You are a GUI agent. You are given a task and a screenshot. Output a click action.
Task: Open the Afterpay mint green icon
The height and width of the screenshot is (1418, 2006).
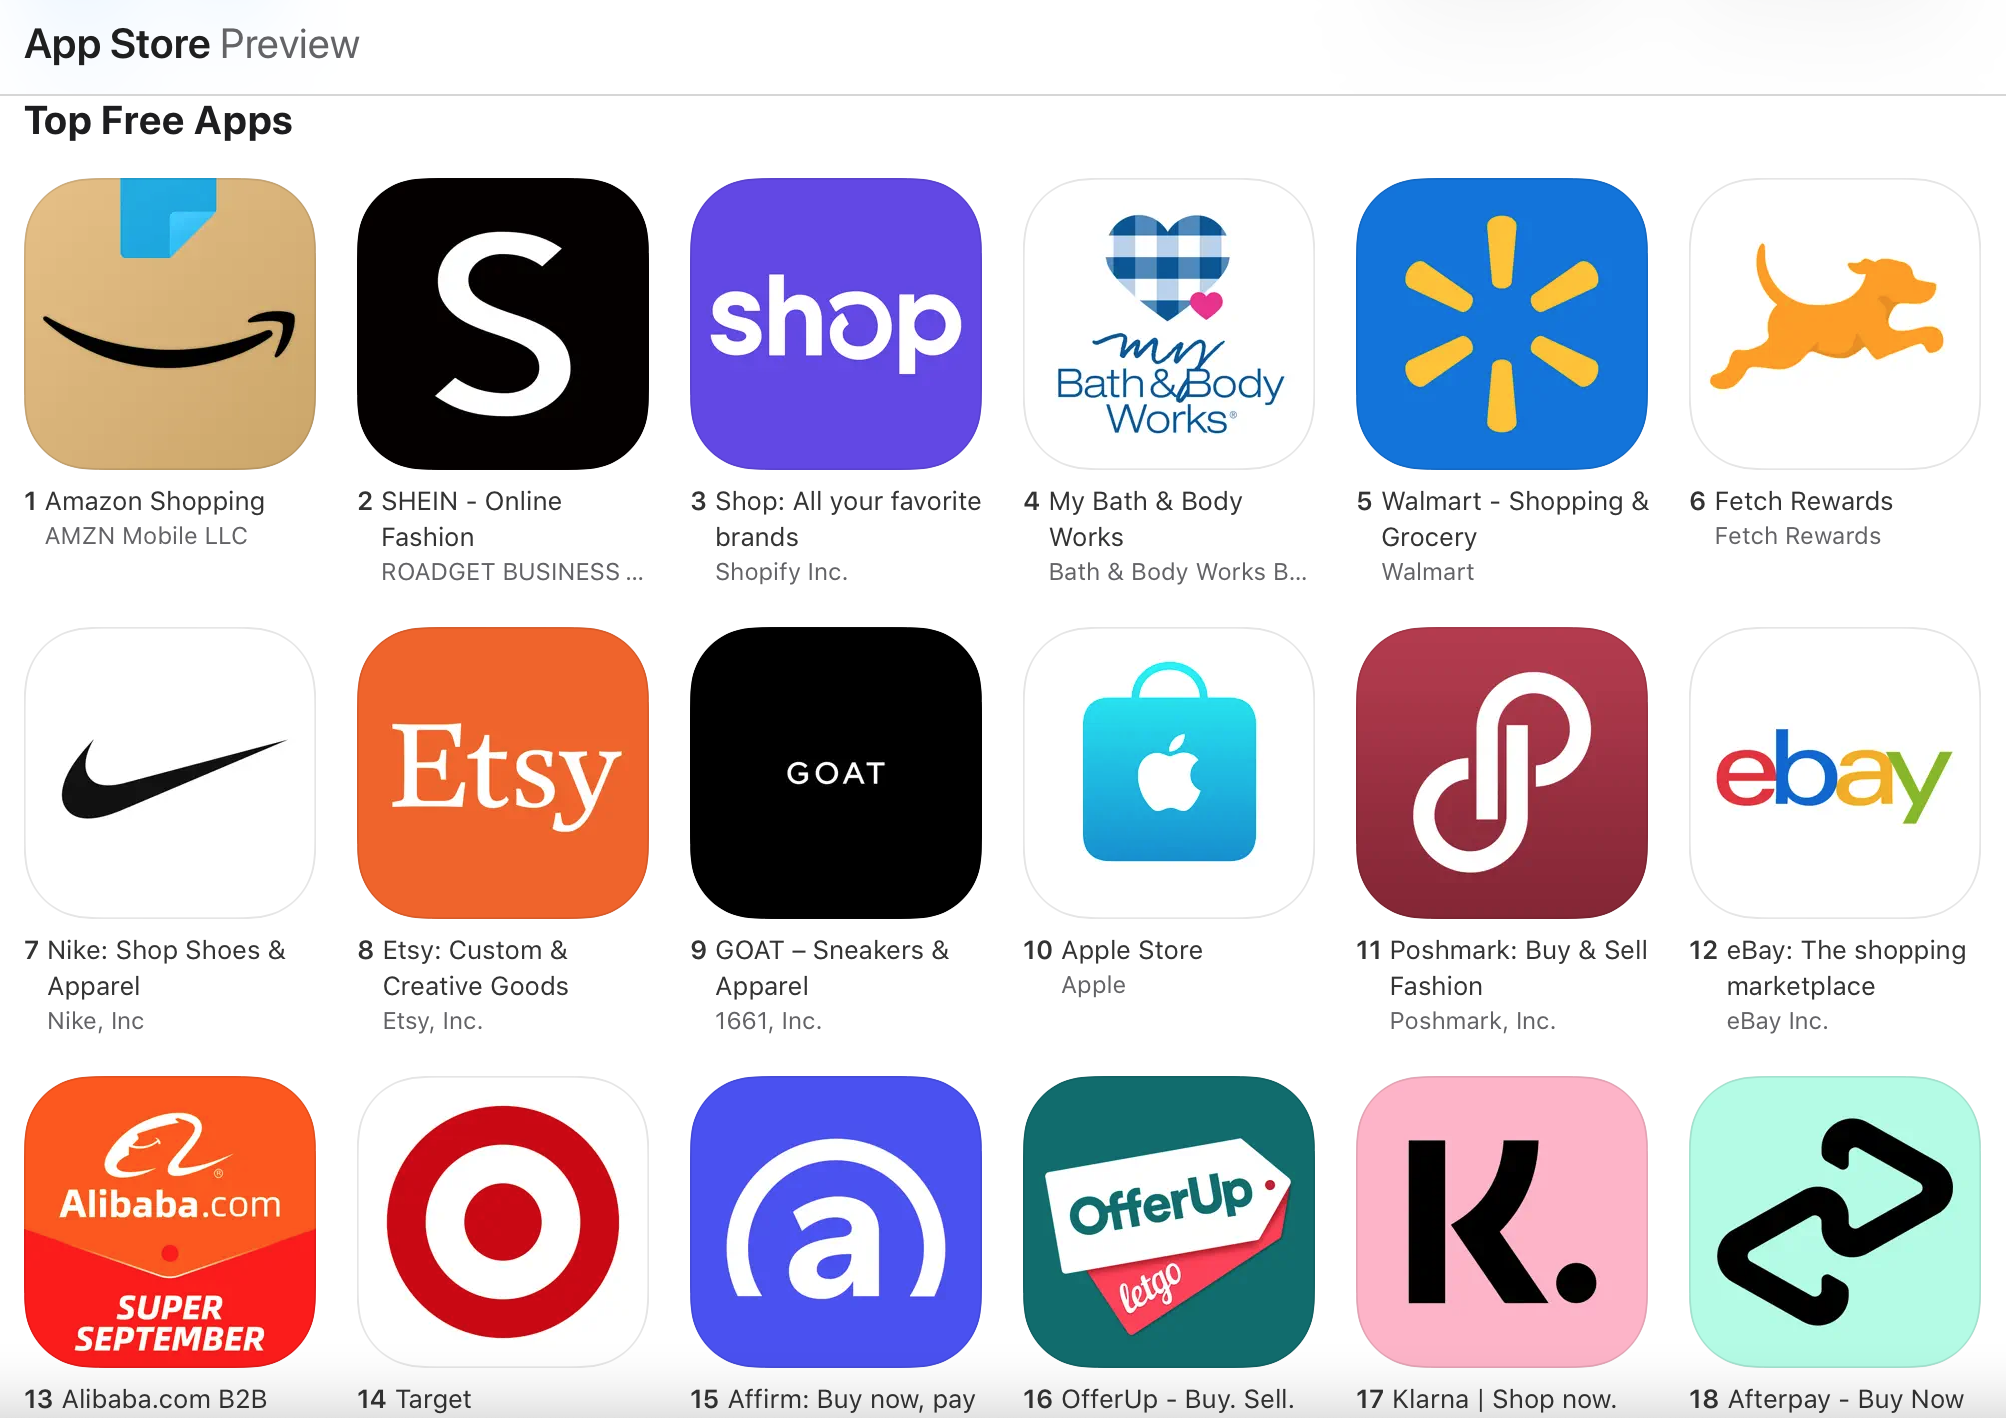[1835, 1222]
